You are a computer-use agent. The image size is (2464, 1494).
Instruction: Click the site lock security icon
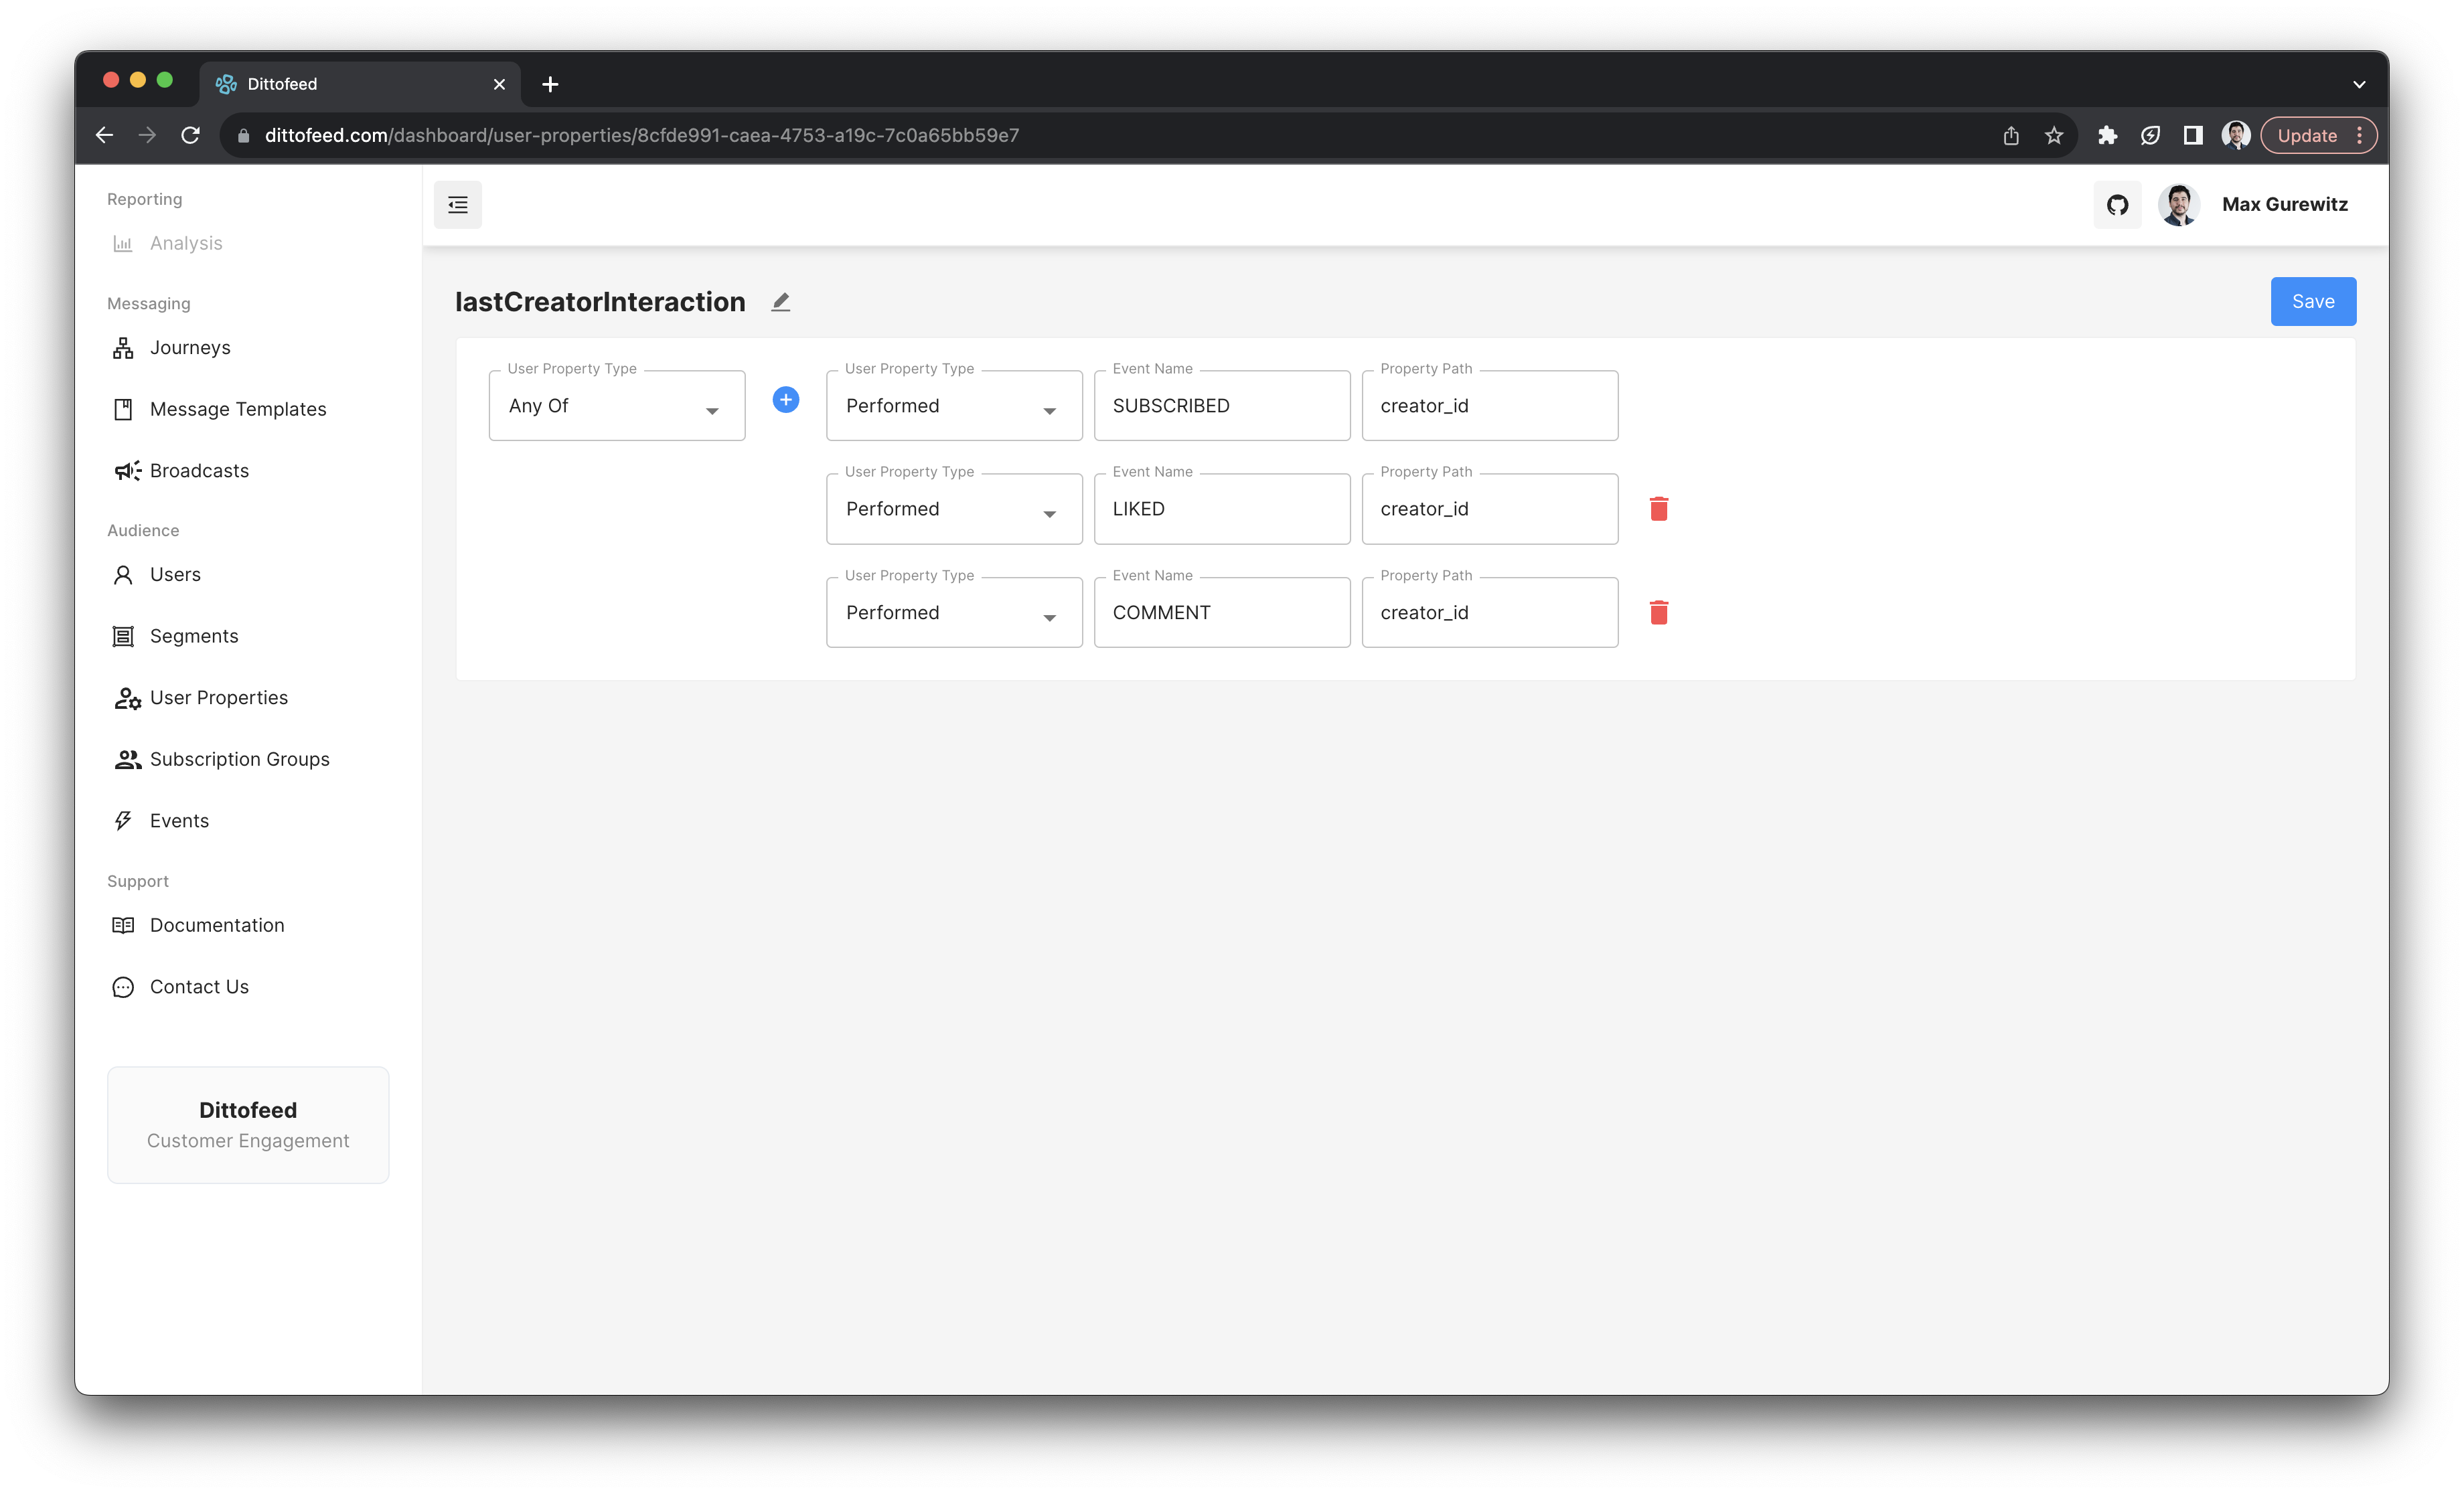tap(243, 135)
